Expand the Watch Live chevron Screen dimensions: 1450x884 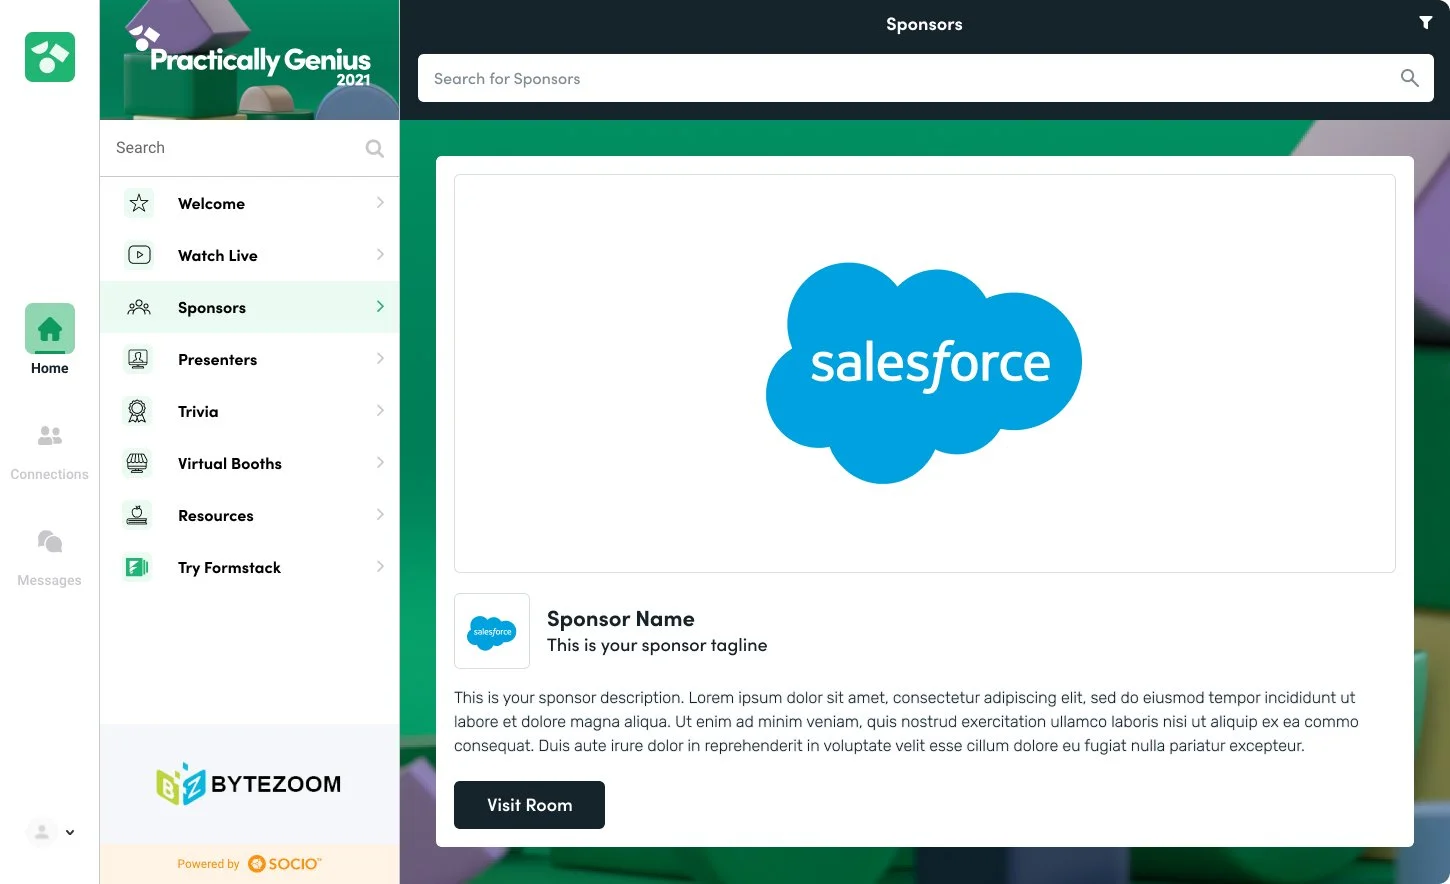pyautogui.click(x=380, y=255)
